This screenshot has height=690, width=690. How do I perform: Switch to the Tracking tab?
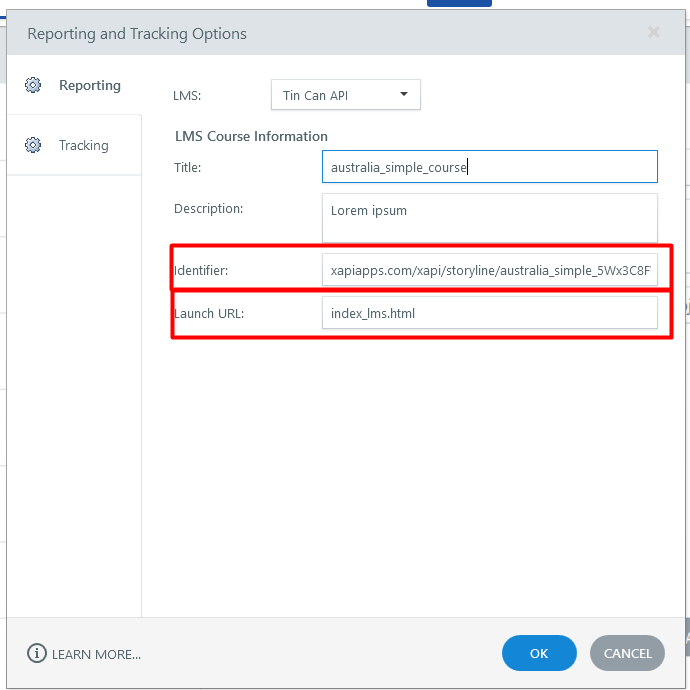click(x=84, y=145)
